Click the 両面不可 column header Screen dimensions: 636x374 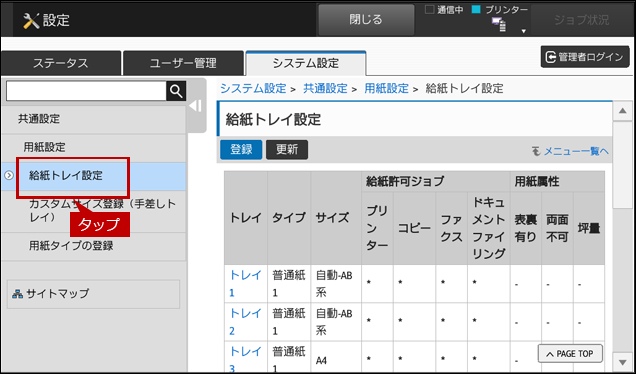point(557,228)
